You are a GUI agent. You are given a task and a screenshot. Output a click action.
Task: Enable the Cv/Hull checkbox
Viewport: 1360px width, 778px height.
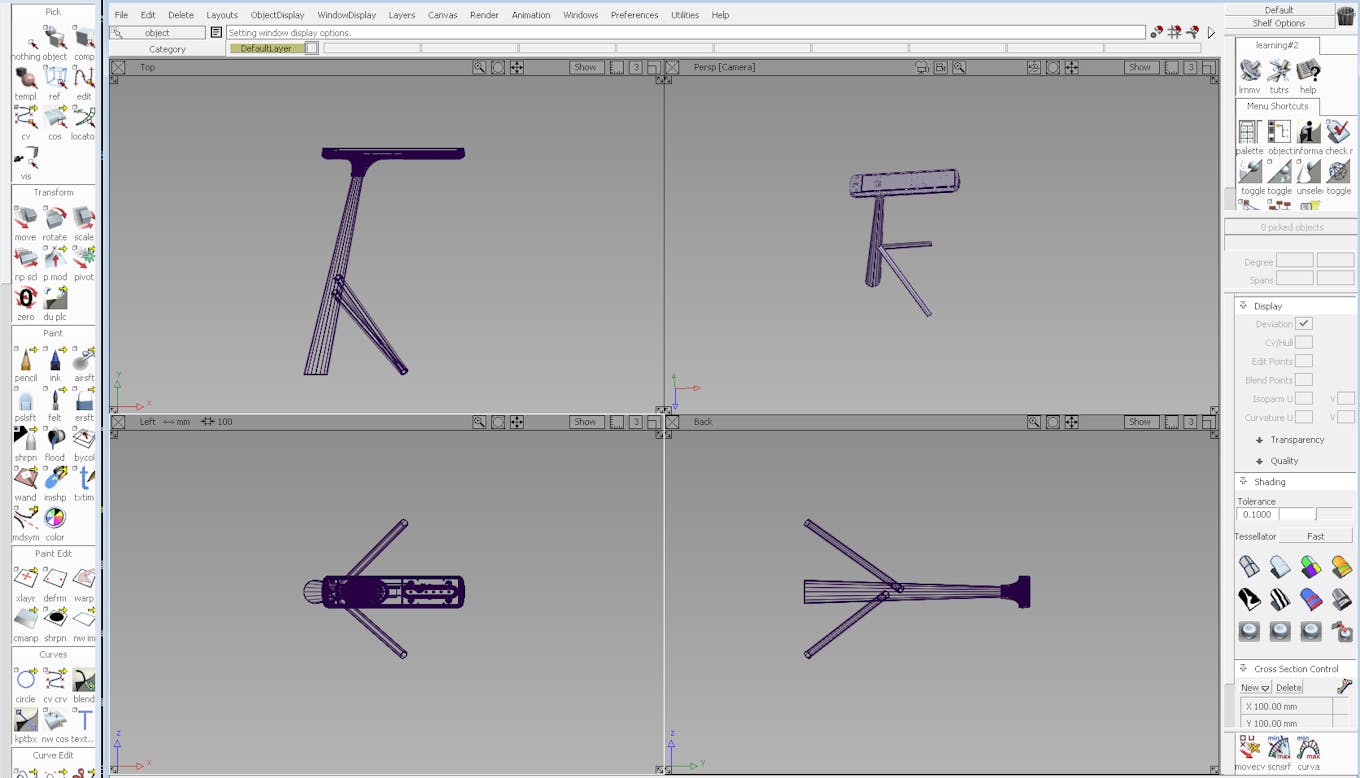tap(1303, 343)
